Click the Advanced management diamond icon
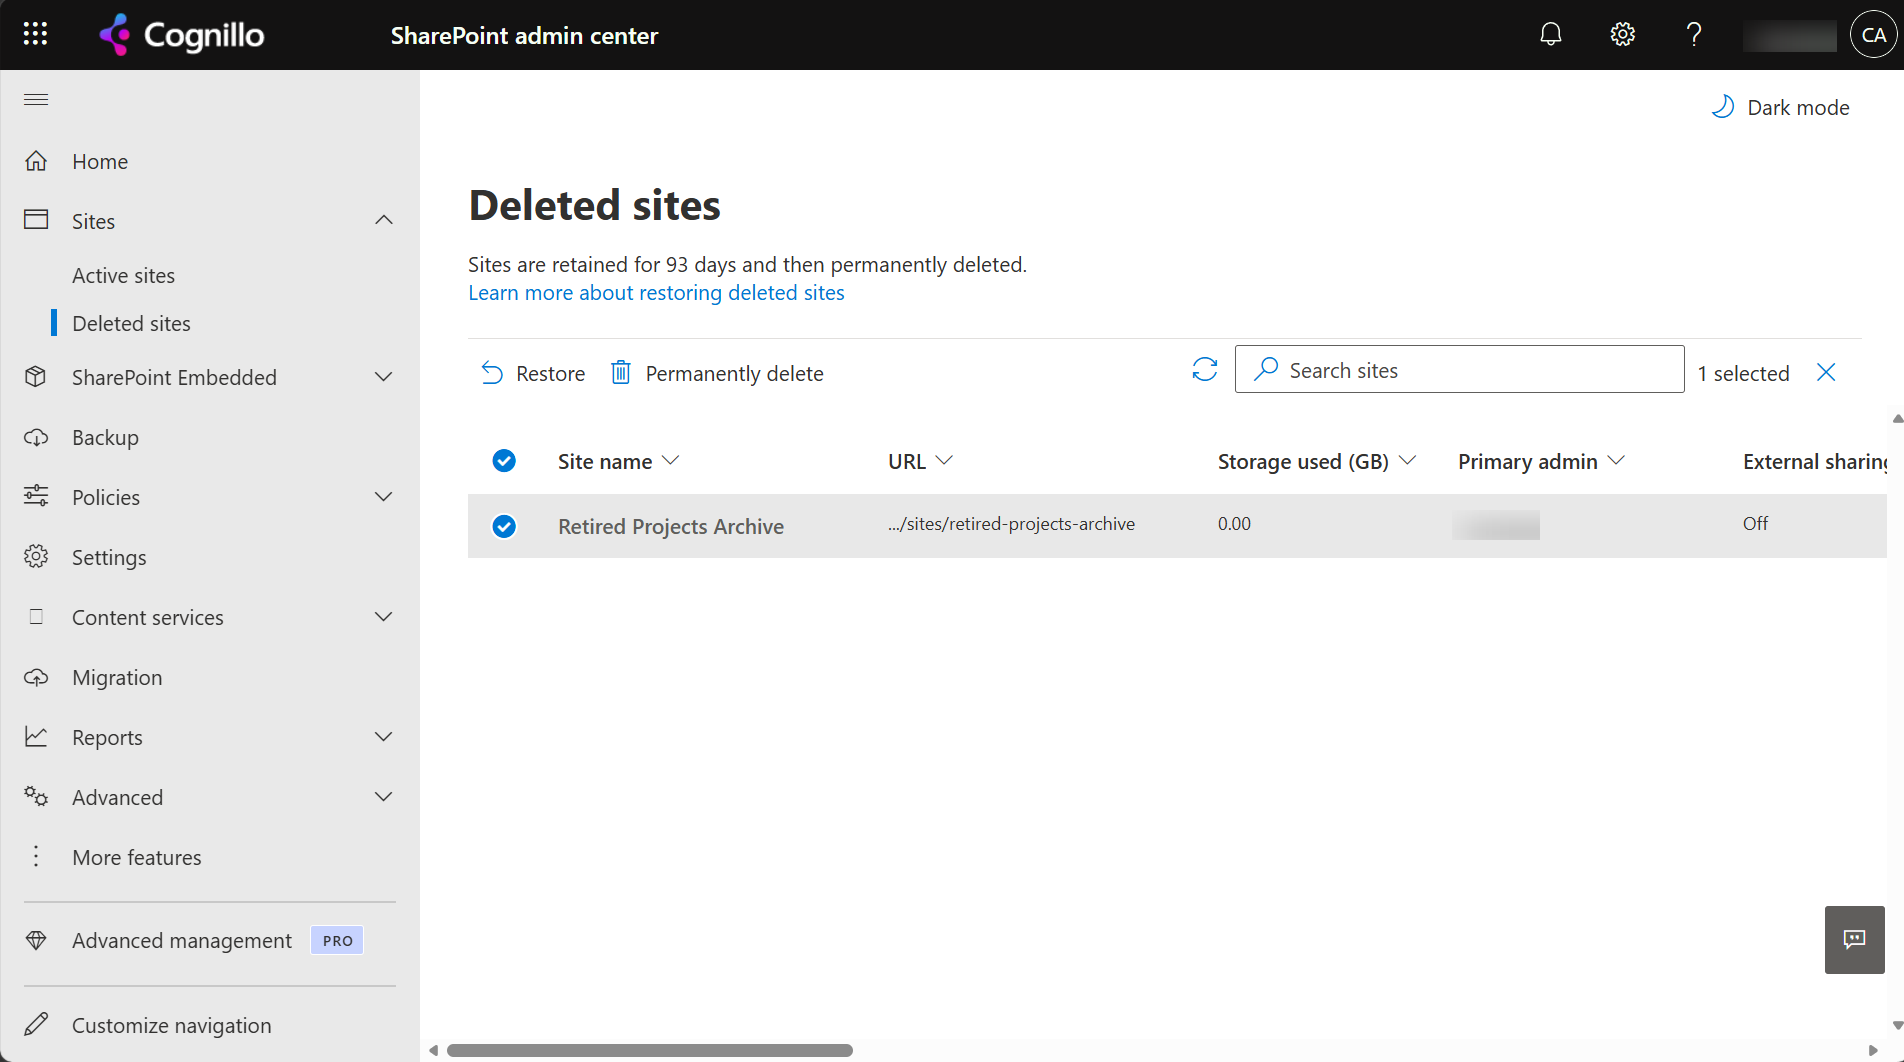This screenshot has width=1904, height=1062. (36, 940)
